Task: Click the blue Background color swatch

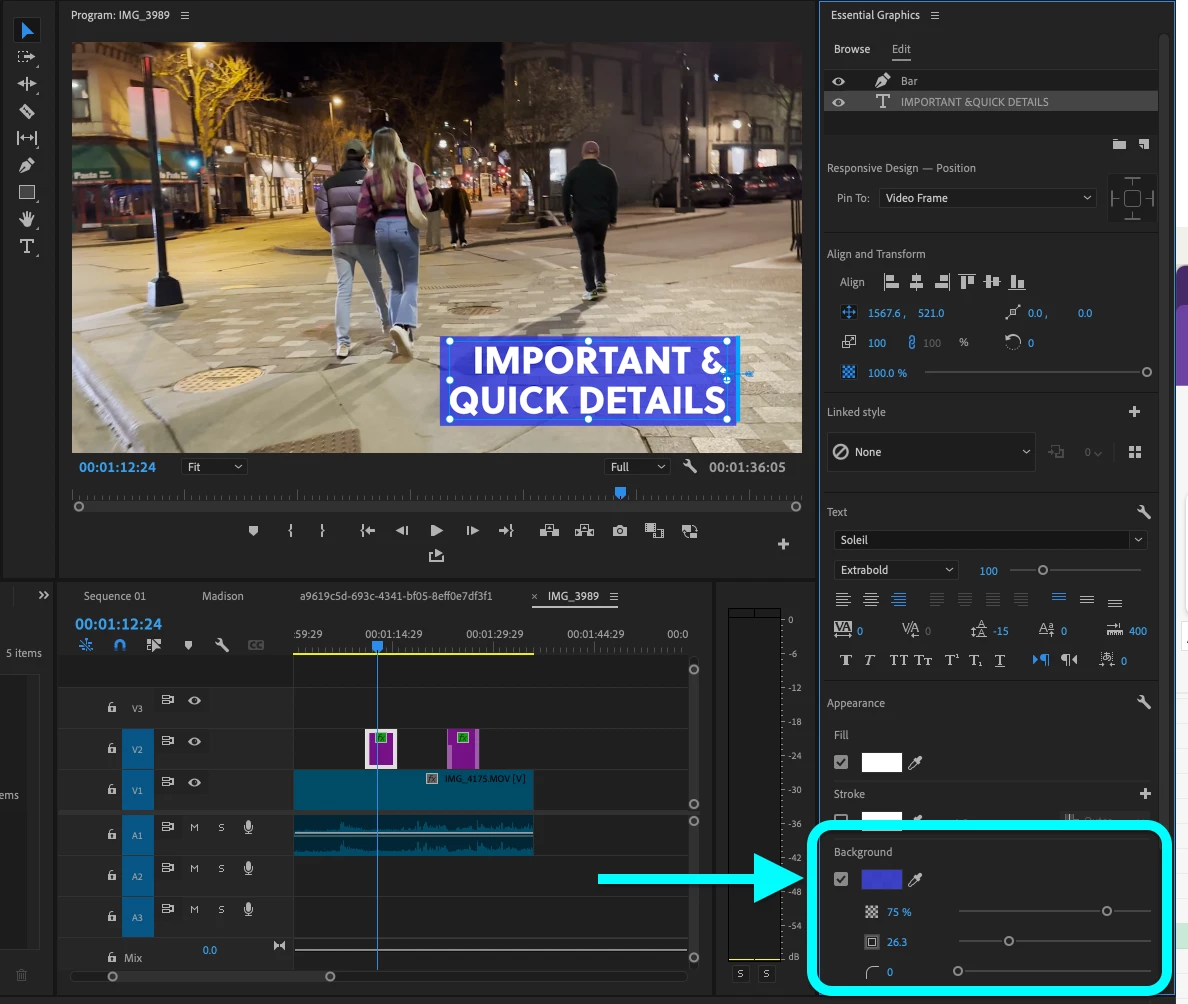Action: [881, 880]
